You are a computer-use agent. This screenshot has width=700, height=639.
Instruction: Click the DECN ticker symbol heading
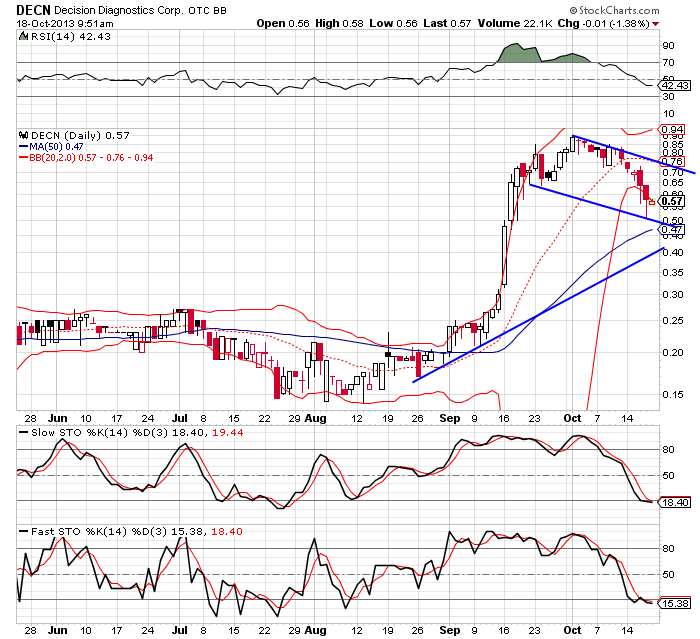[x=33, y=10]
